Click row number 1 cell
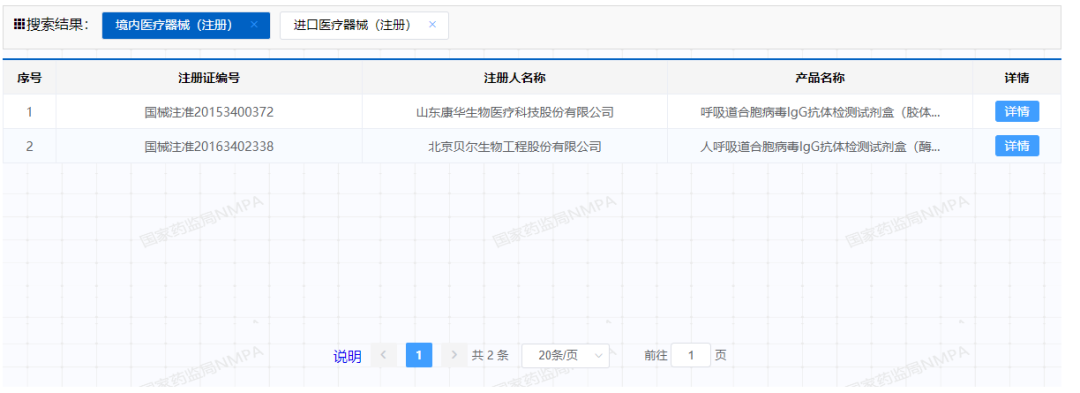Screen dimensions: 1080x393 (x=30, y=111)
